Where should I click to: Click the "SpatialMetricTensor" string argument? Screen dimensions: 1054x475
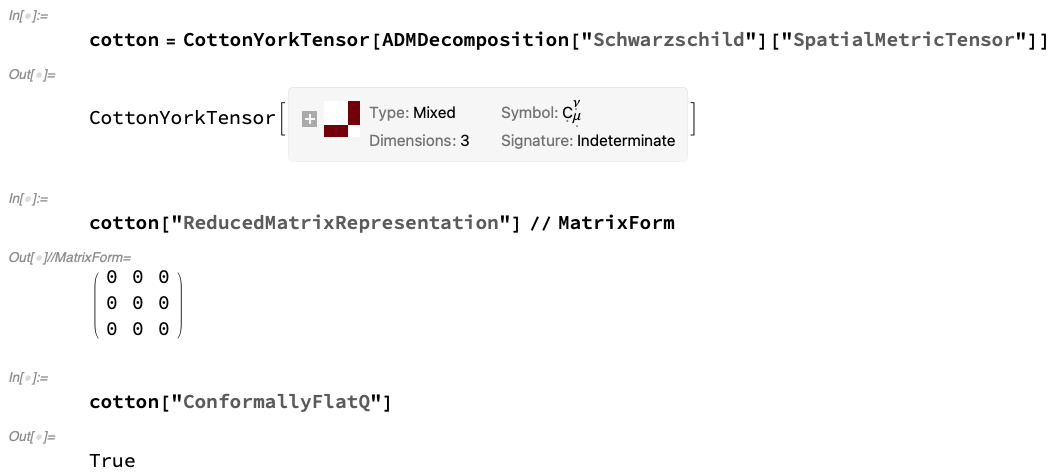pyautogui.click(x=905, y=40)
